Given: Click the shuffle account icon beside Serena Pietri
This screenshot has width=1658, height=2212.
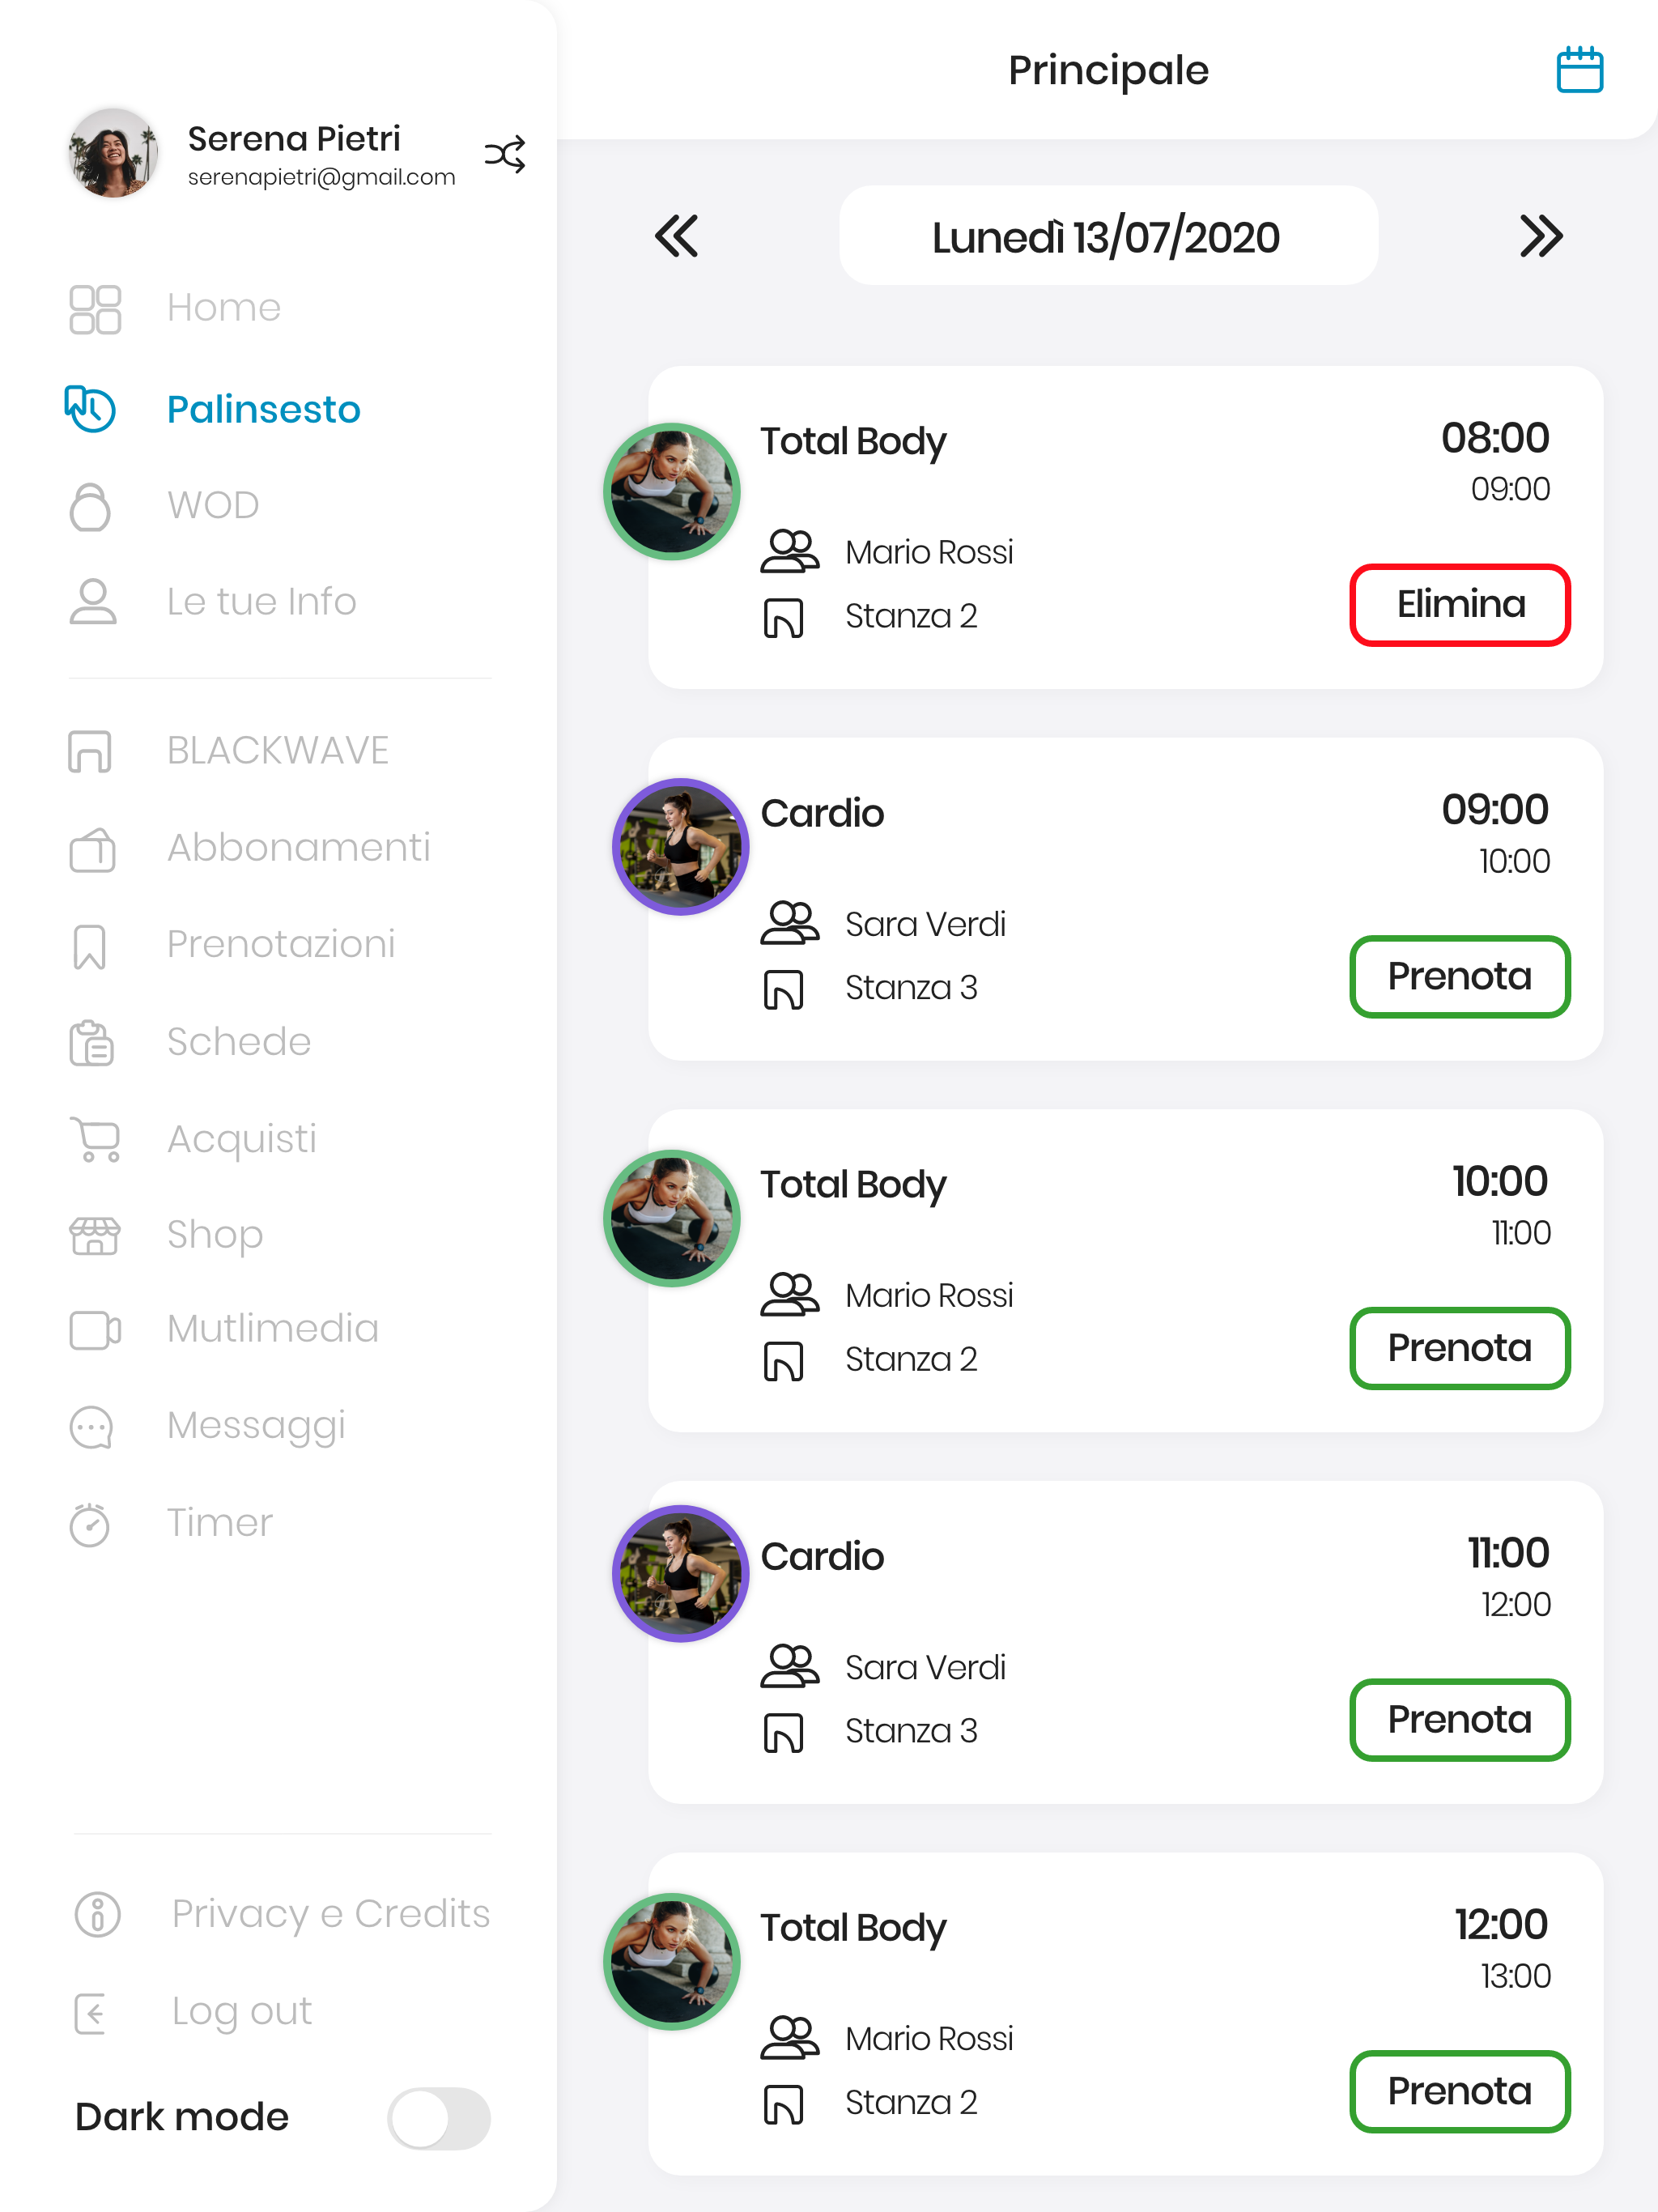Looking at the screenshot, I should tap(505, 154).
